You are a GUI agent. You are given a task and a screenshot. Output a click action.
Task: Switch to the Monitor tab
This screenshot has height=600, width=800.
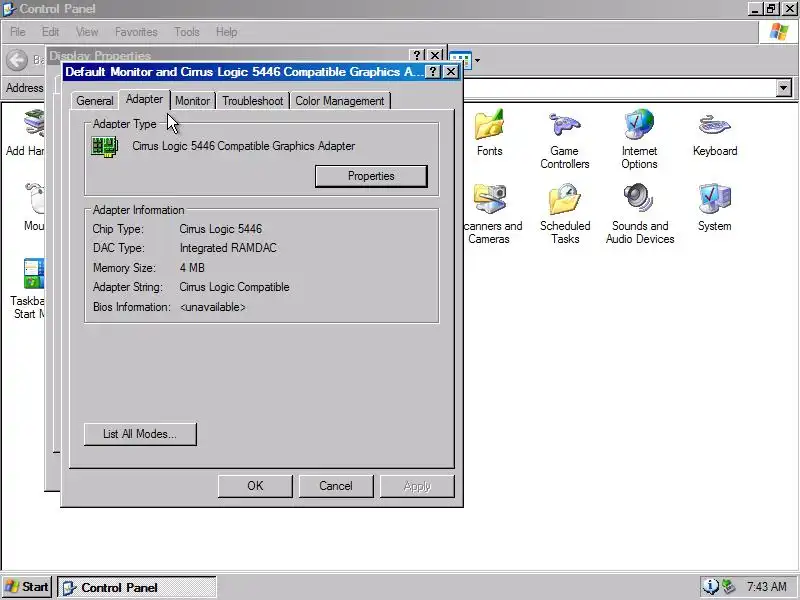pos(192,101)
